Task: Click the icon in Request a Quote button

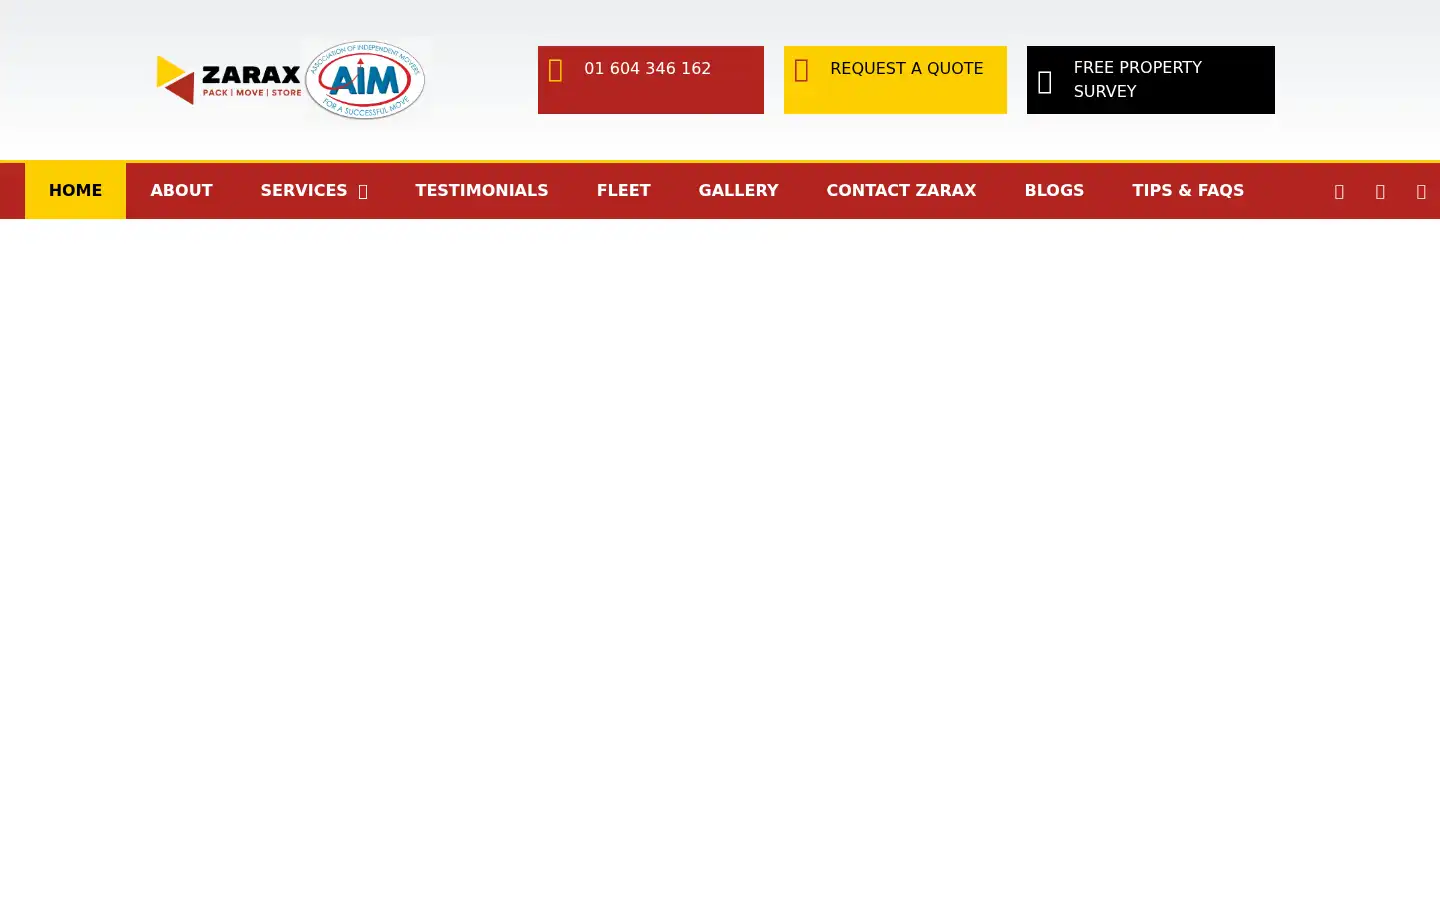Action: click(x=801, y=70)
